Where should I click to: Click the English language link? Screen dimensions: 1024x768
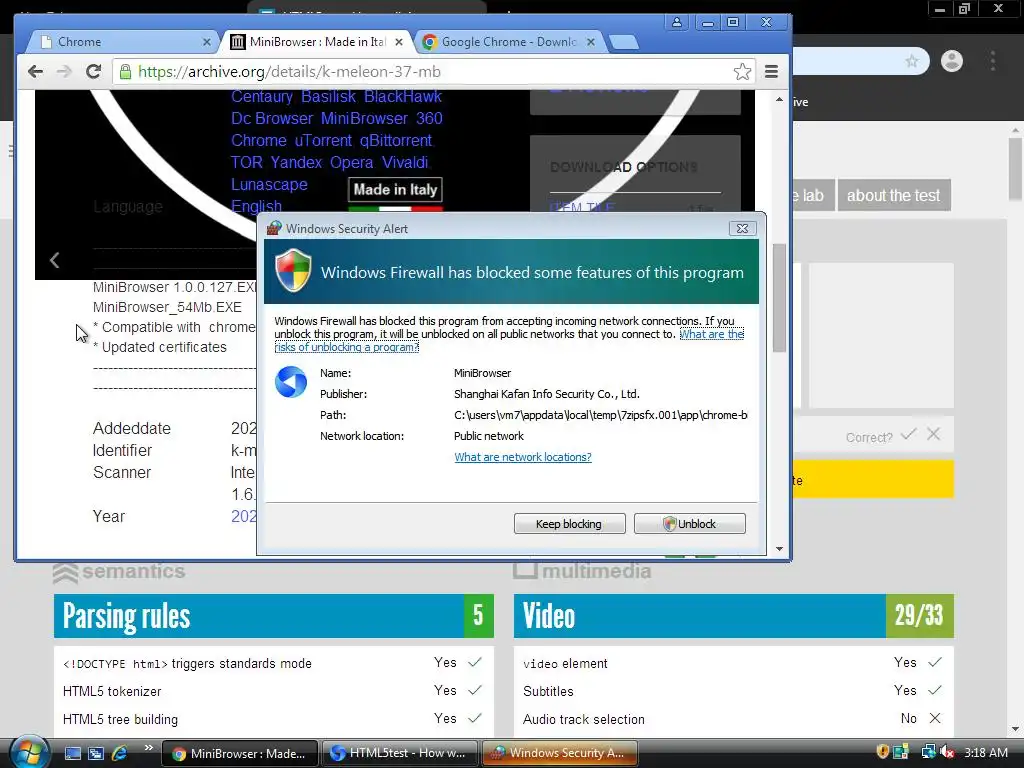257,206
